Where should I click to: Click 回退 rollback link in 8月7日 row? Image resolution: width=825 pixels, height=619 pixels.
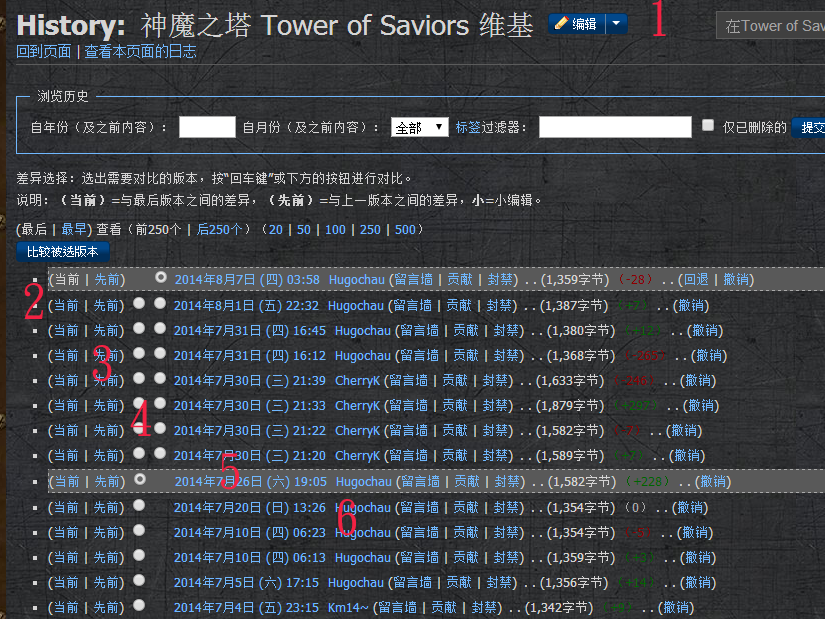[x=696, y=279]
